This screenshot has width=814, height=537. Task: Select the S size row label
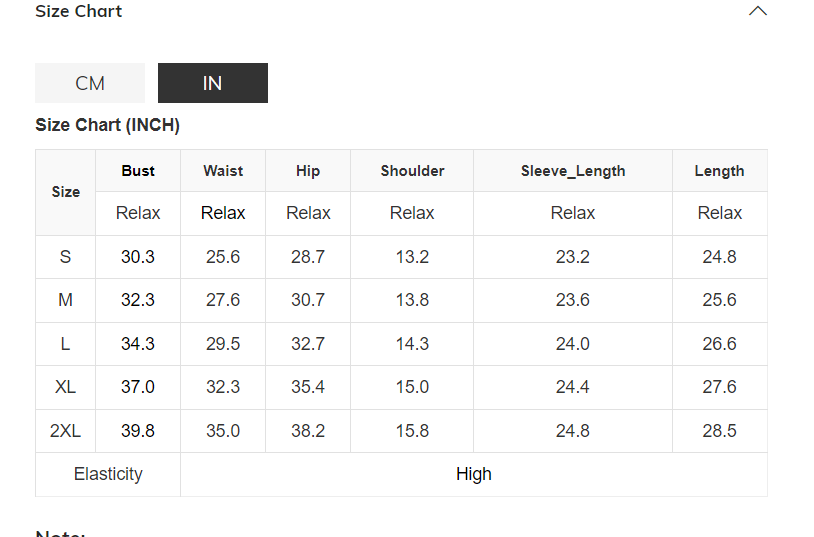pos(66,257)
